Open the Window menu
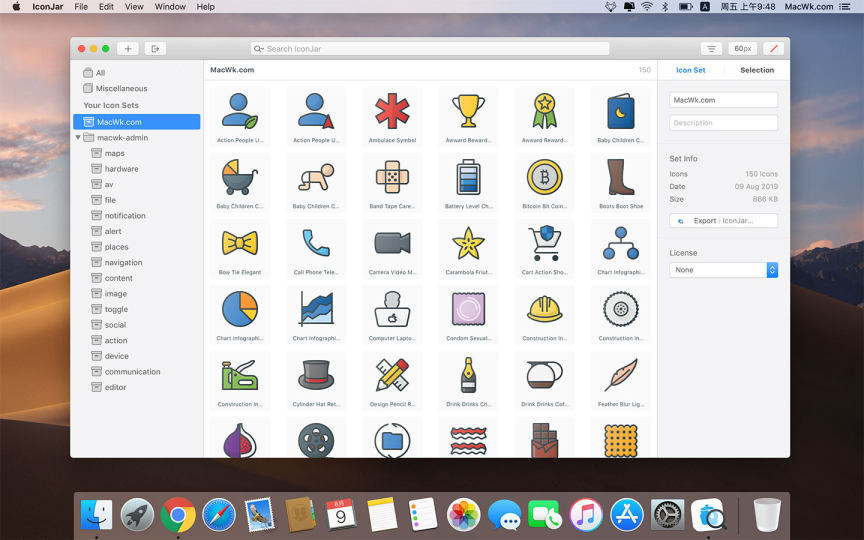 [170, 7]
